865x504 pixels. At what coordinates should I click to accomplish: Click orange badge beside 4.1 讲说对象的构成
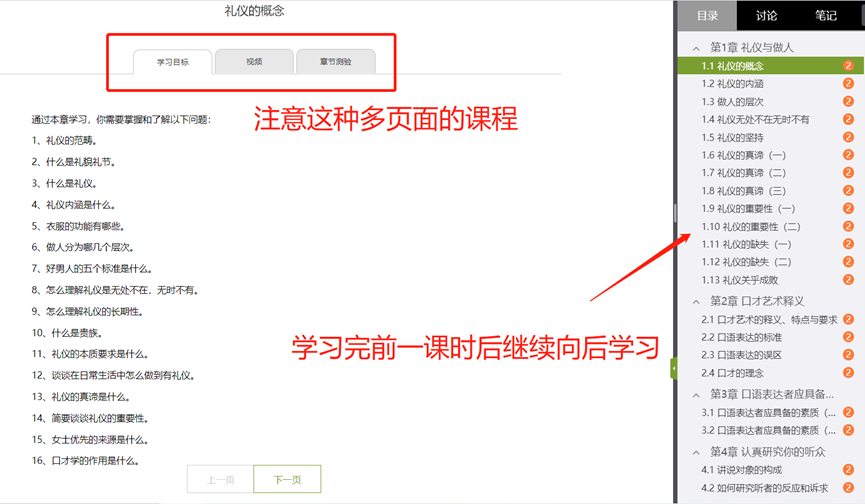point(848,470)
